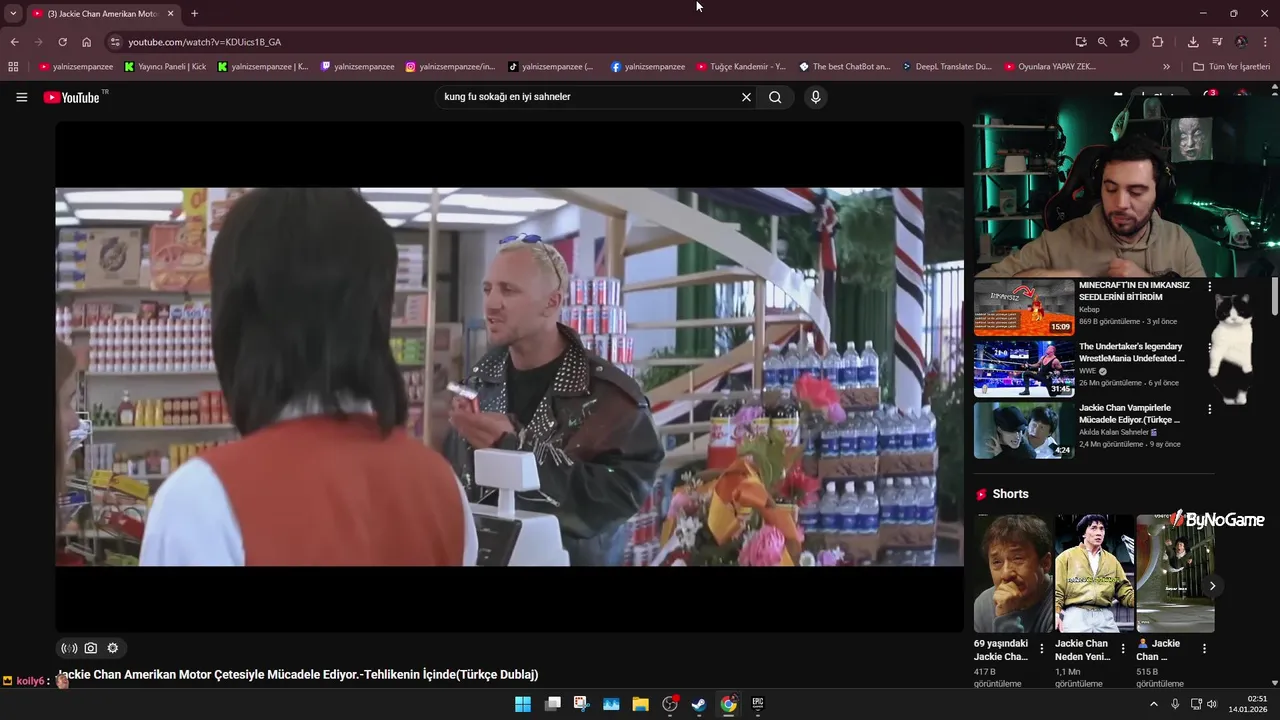Click the camera screenshot icon below video
Image resolution: width=1280 pixels, height=720 pixels.
[x=91, y=648]
